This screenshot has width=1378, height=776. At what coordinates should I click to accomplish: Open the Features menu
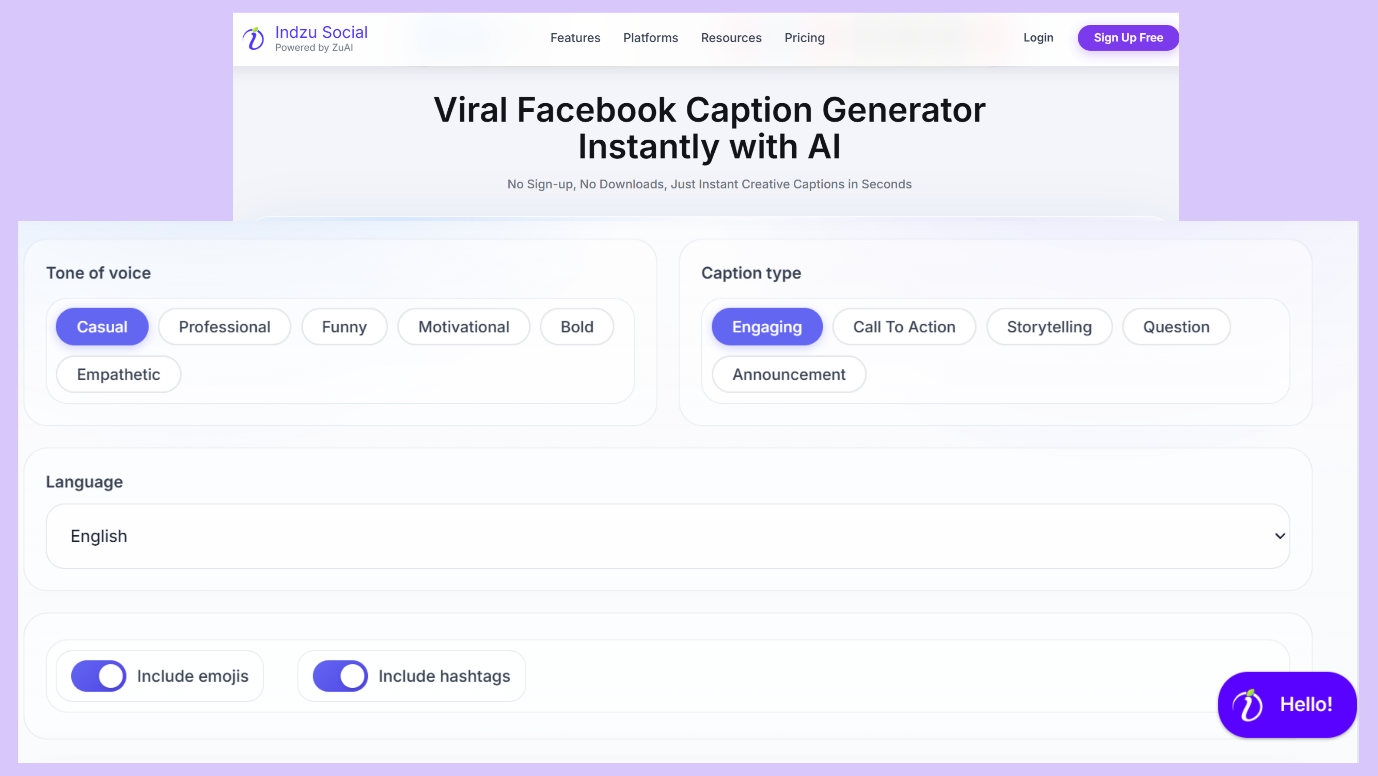(x=575, y=38)
